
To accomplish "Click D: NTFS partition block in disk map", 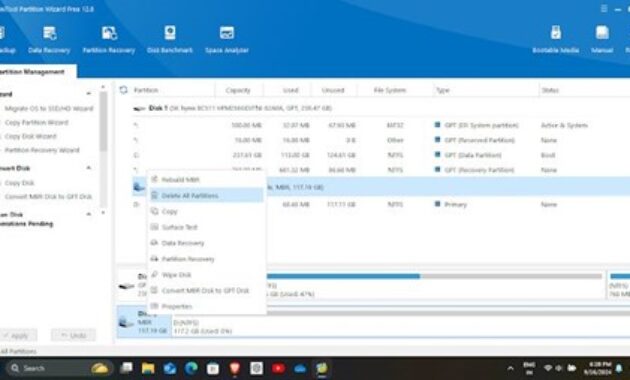I will tap(401, 323).
